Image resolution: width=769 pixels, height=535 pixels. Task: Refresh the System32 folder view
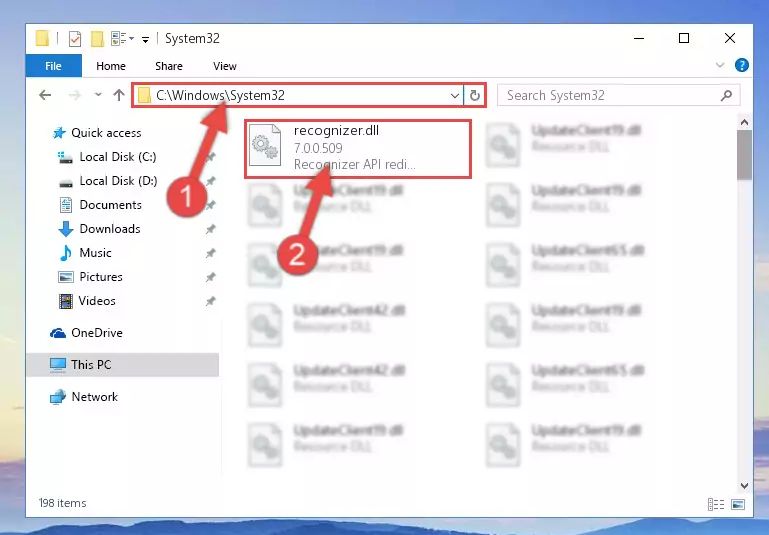(x=474, y=95)
